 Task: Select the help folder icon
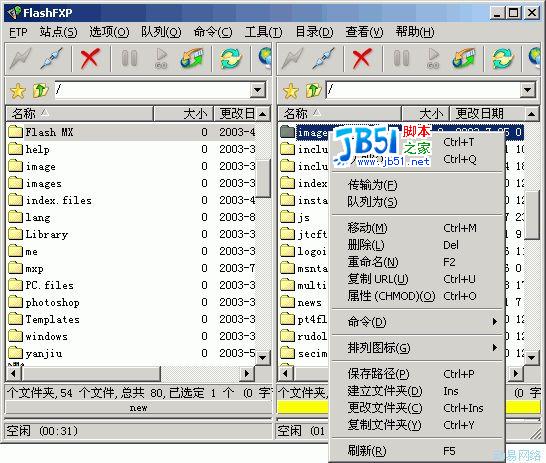pos(15,149)
